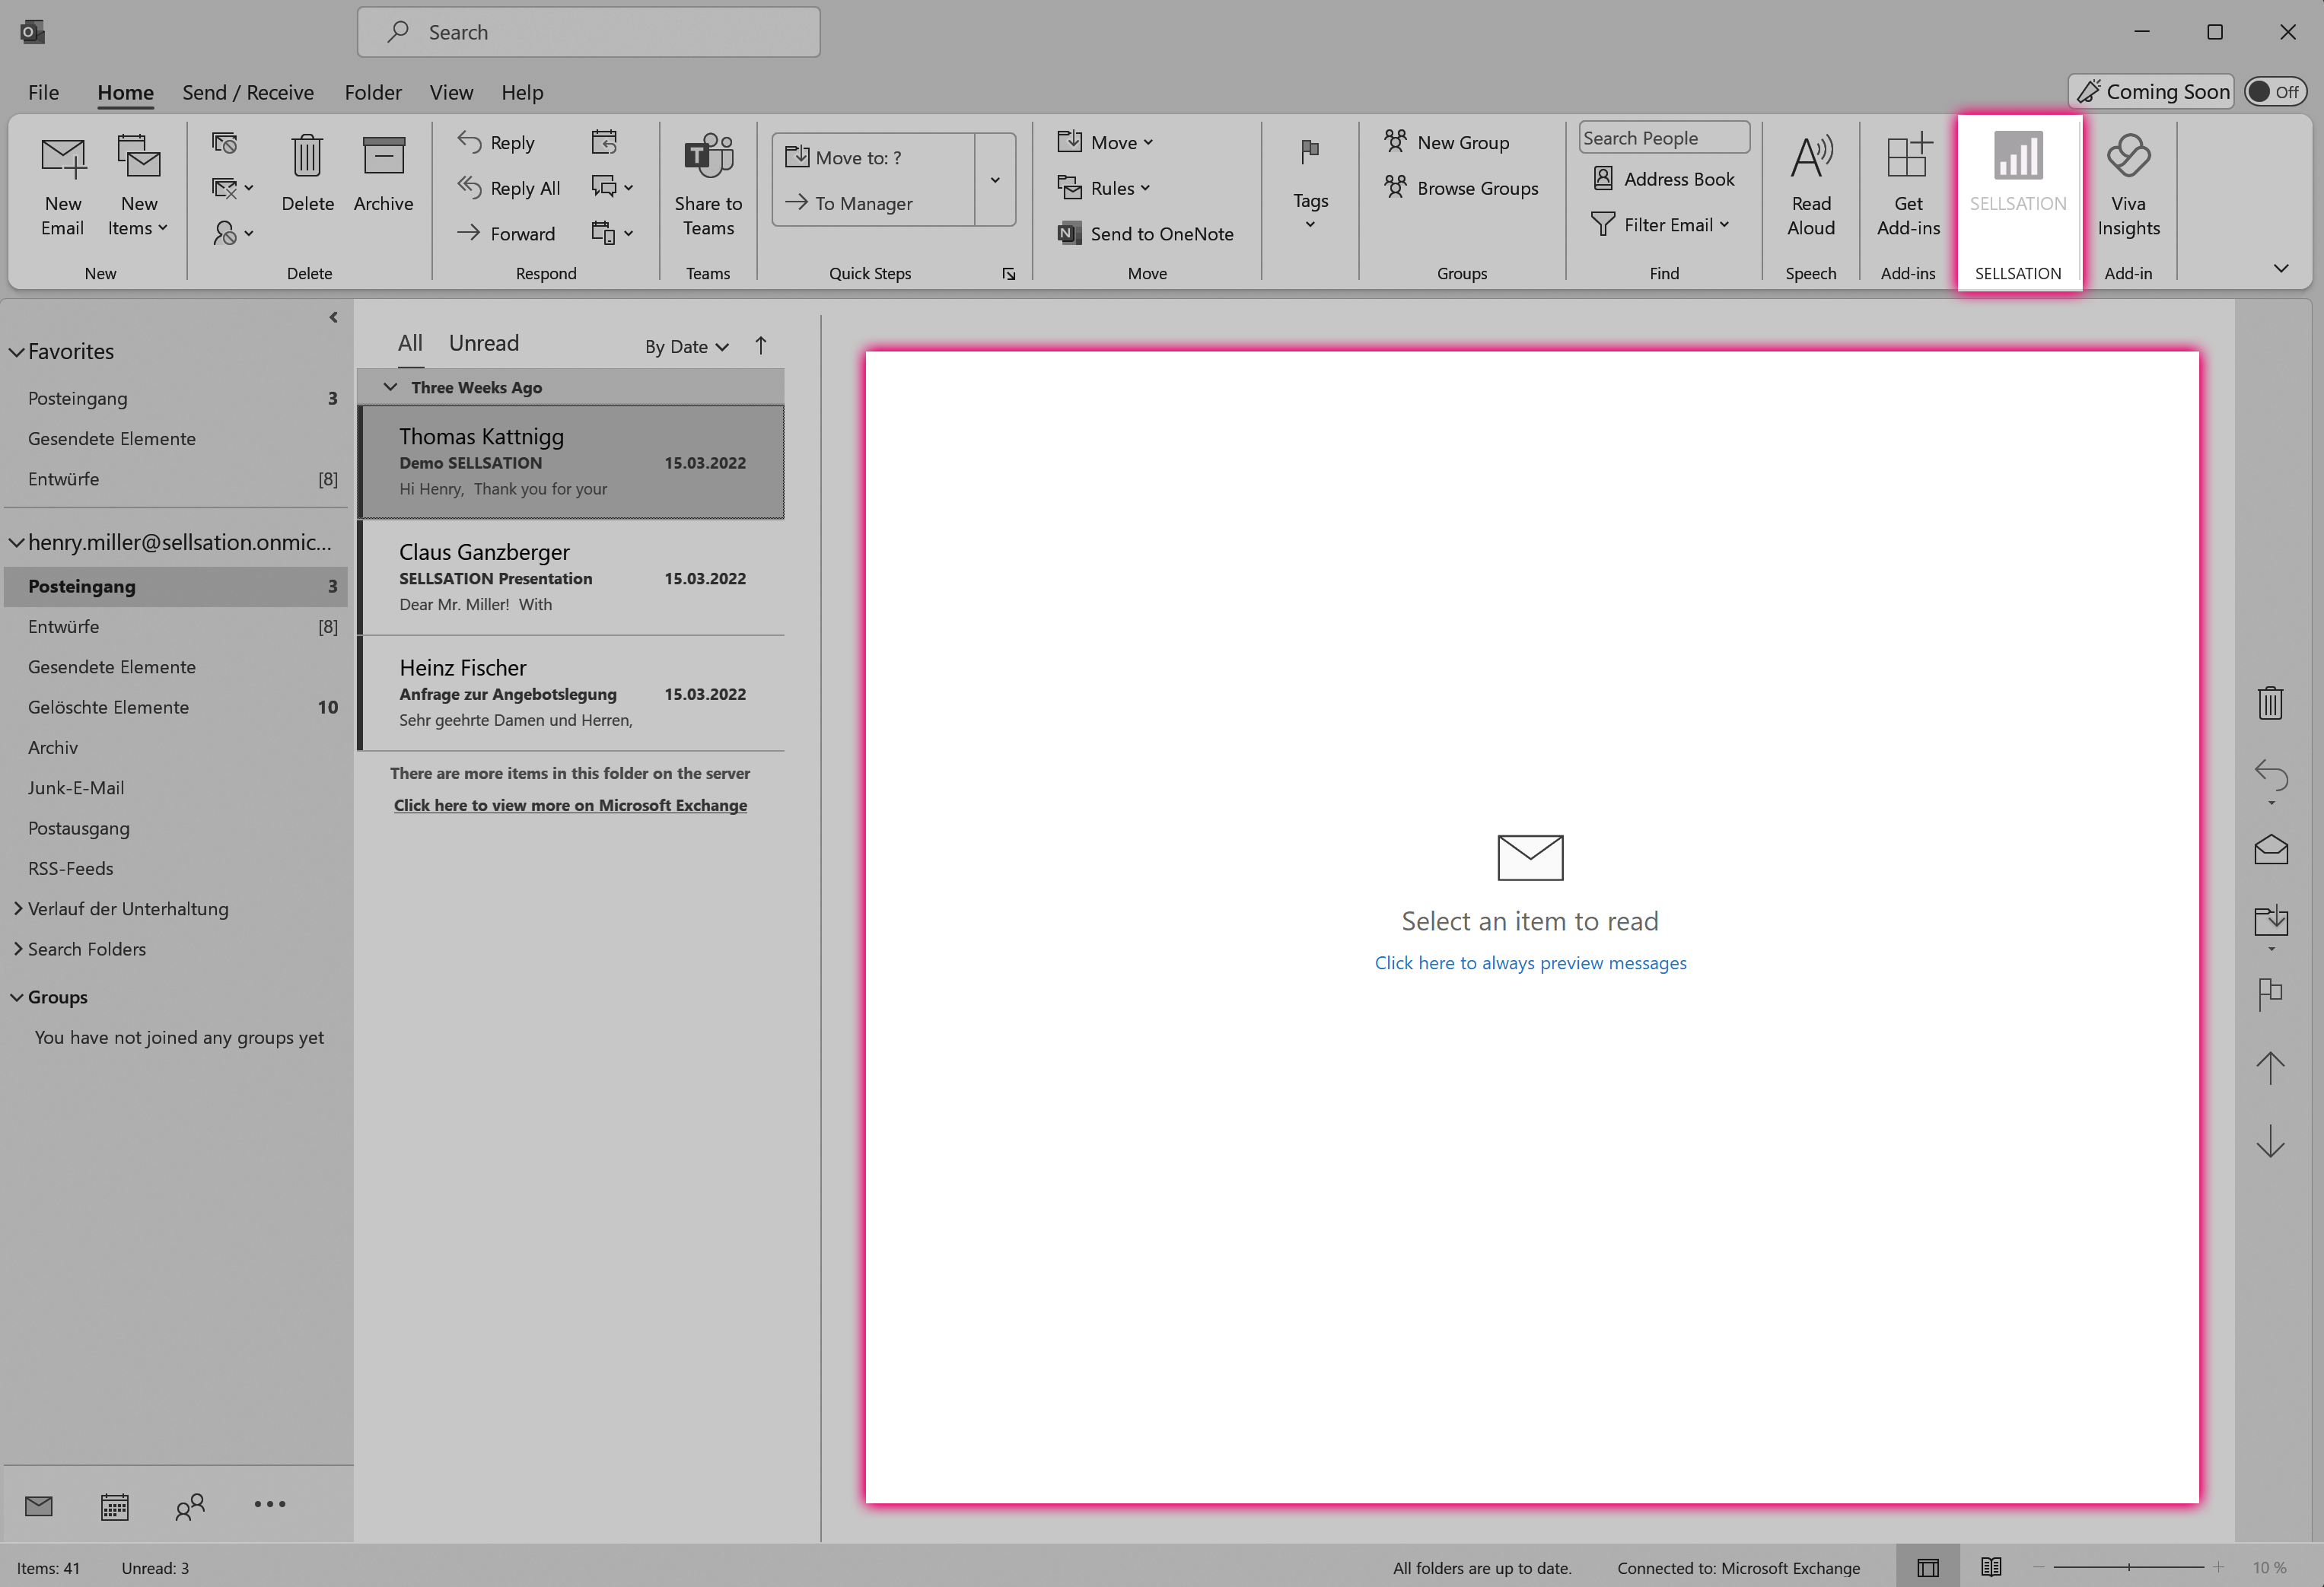Archive the selected message

tap(383, 175)
